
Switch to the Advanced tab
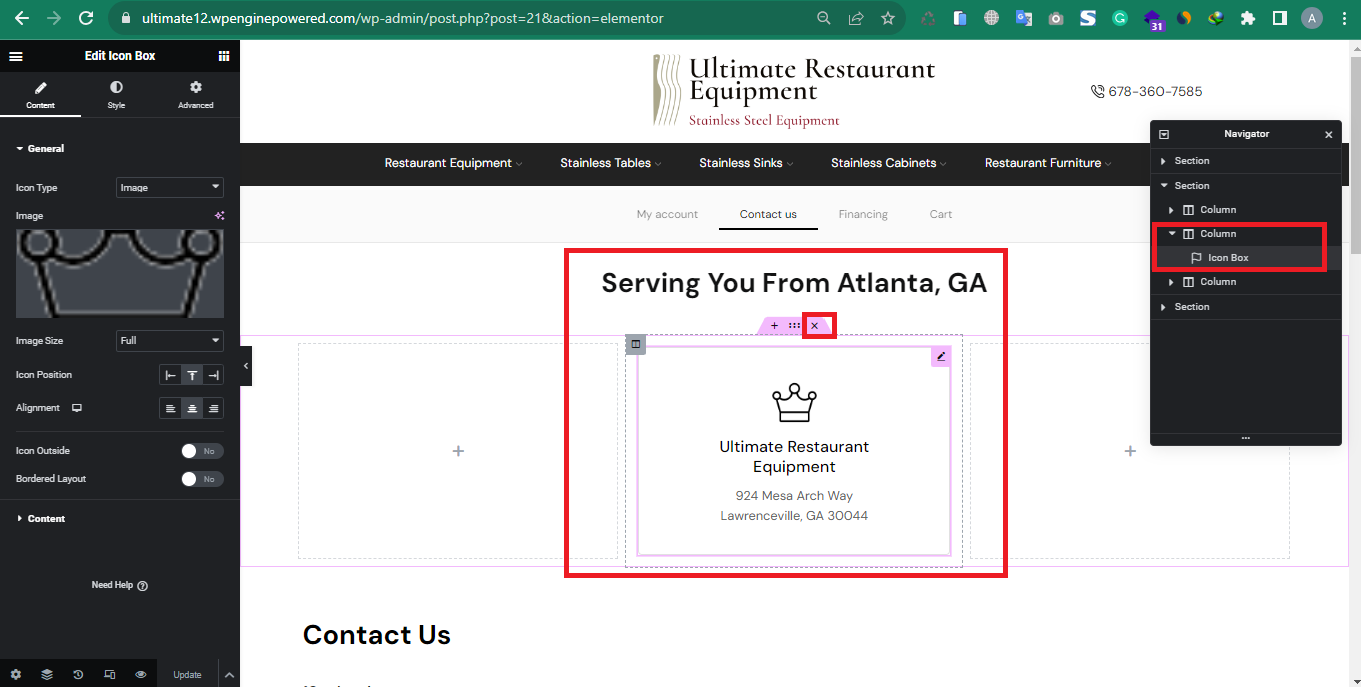tap(196, 95)
